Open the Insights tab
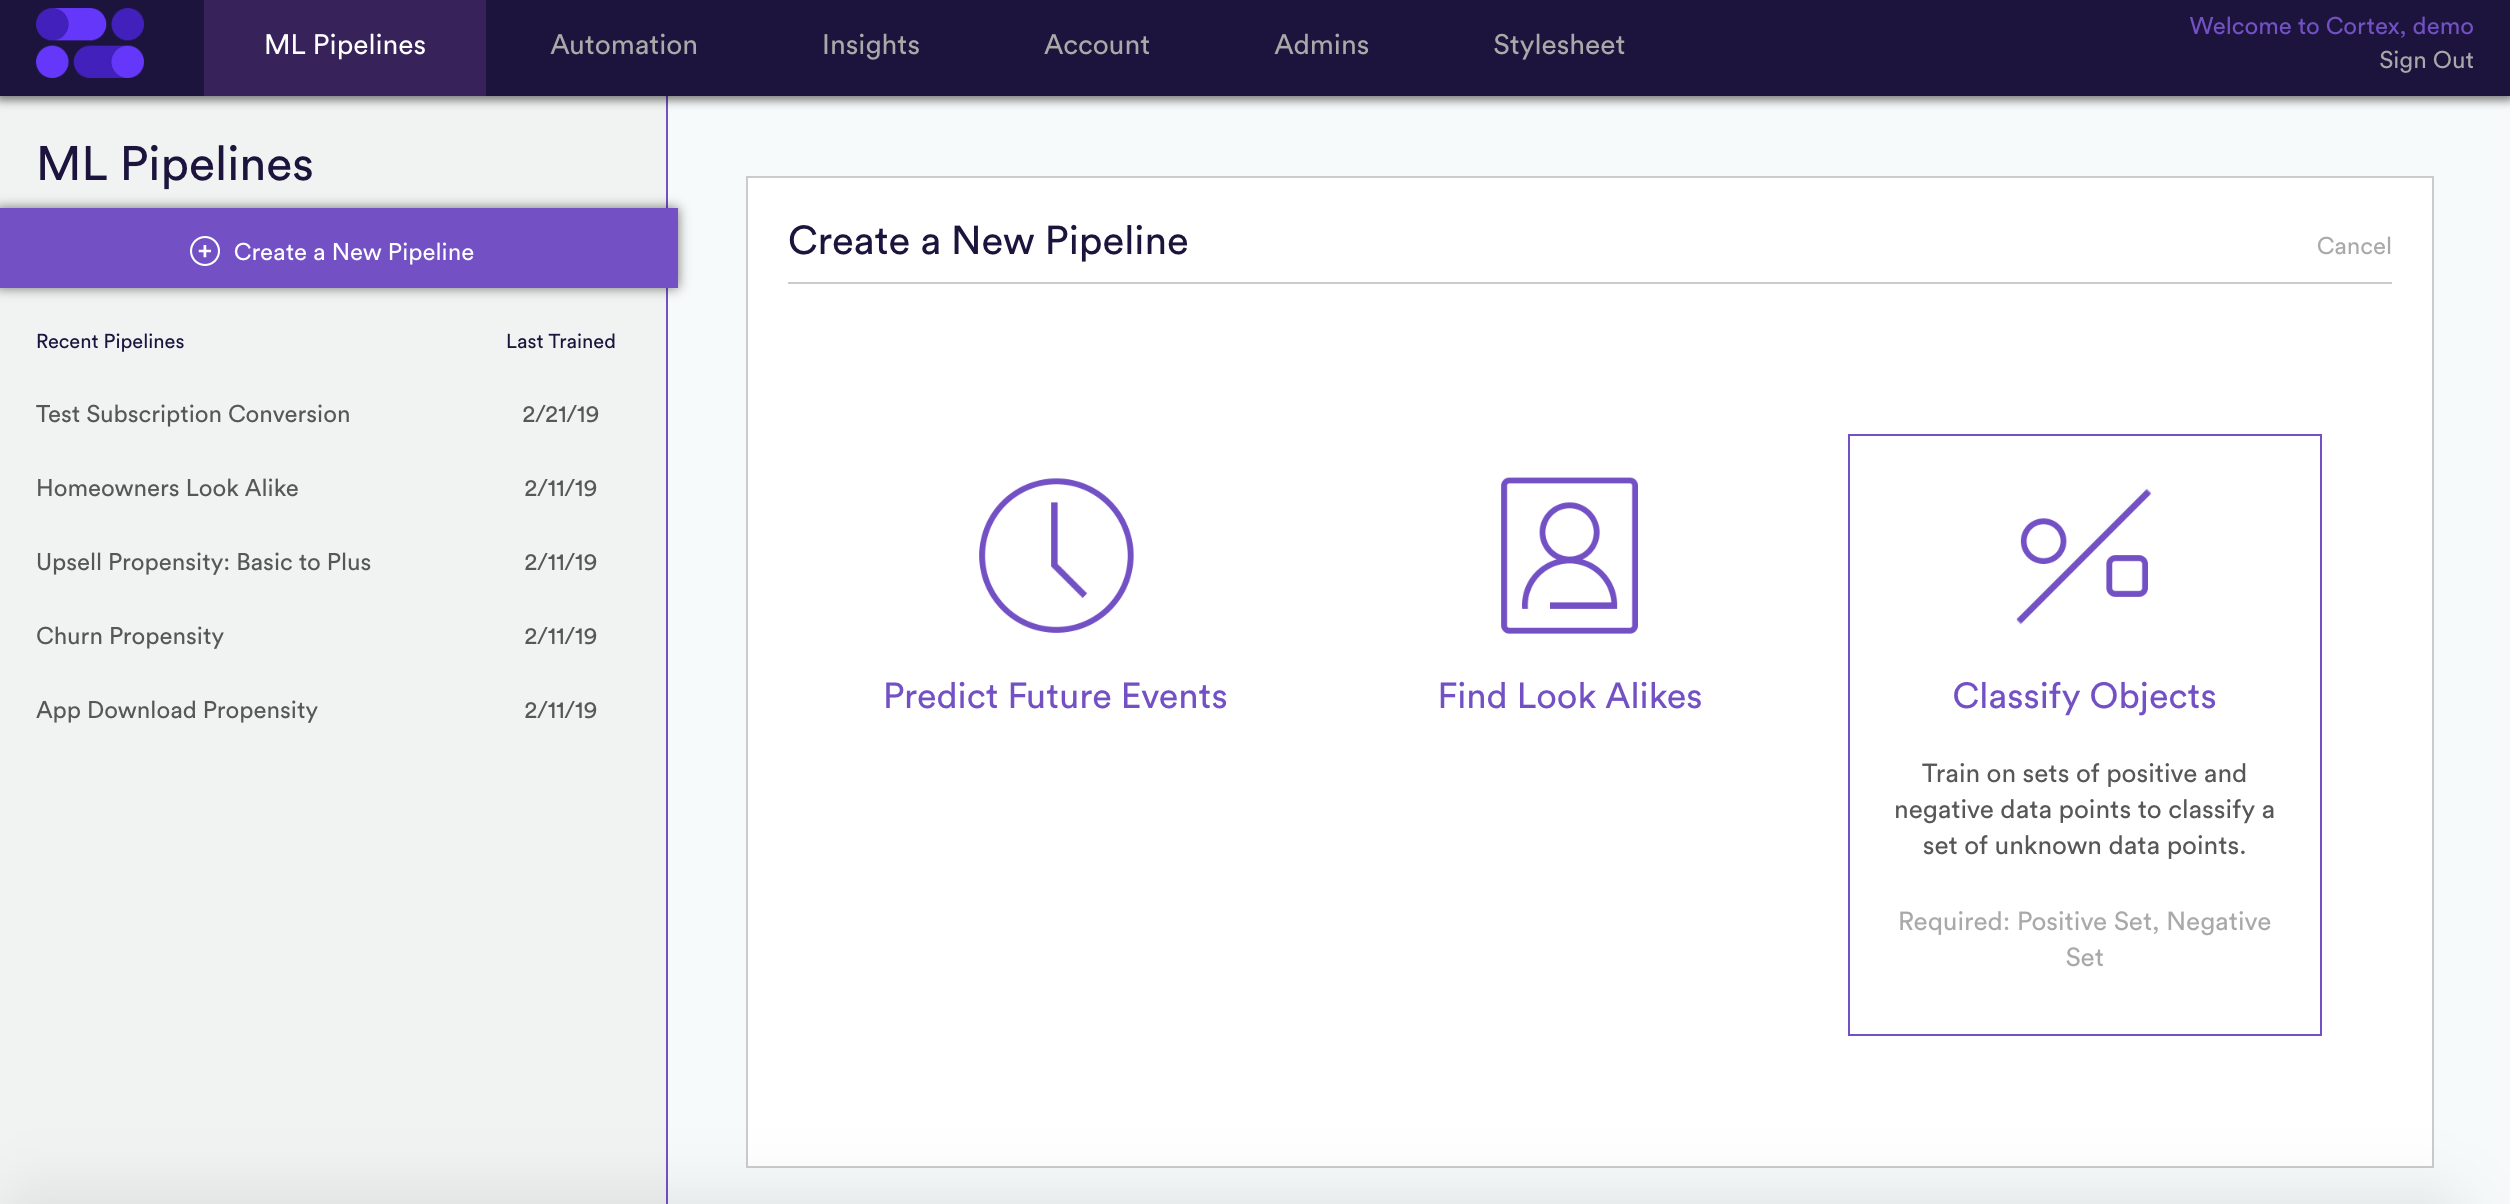Viewport: 2510px width, 1204px height. pyautogui.click(x=871, y=45)
